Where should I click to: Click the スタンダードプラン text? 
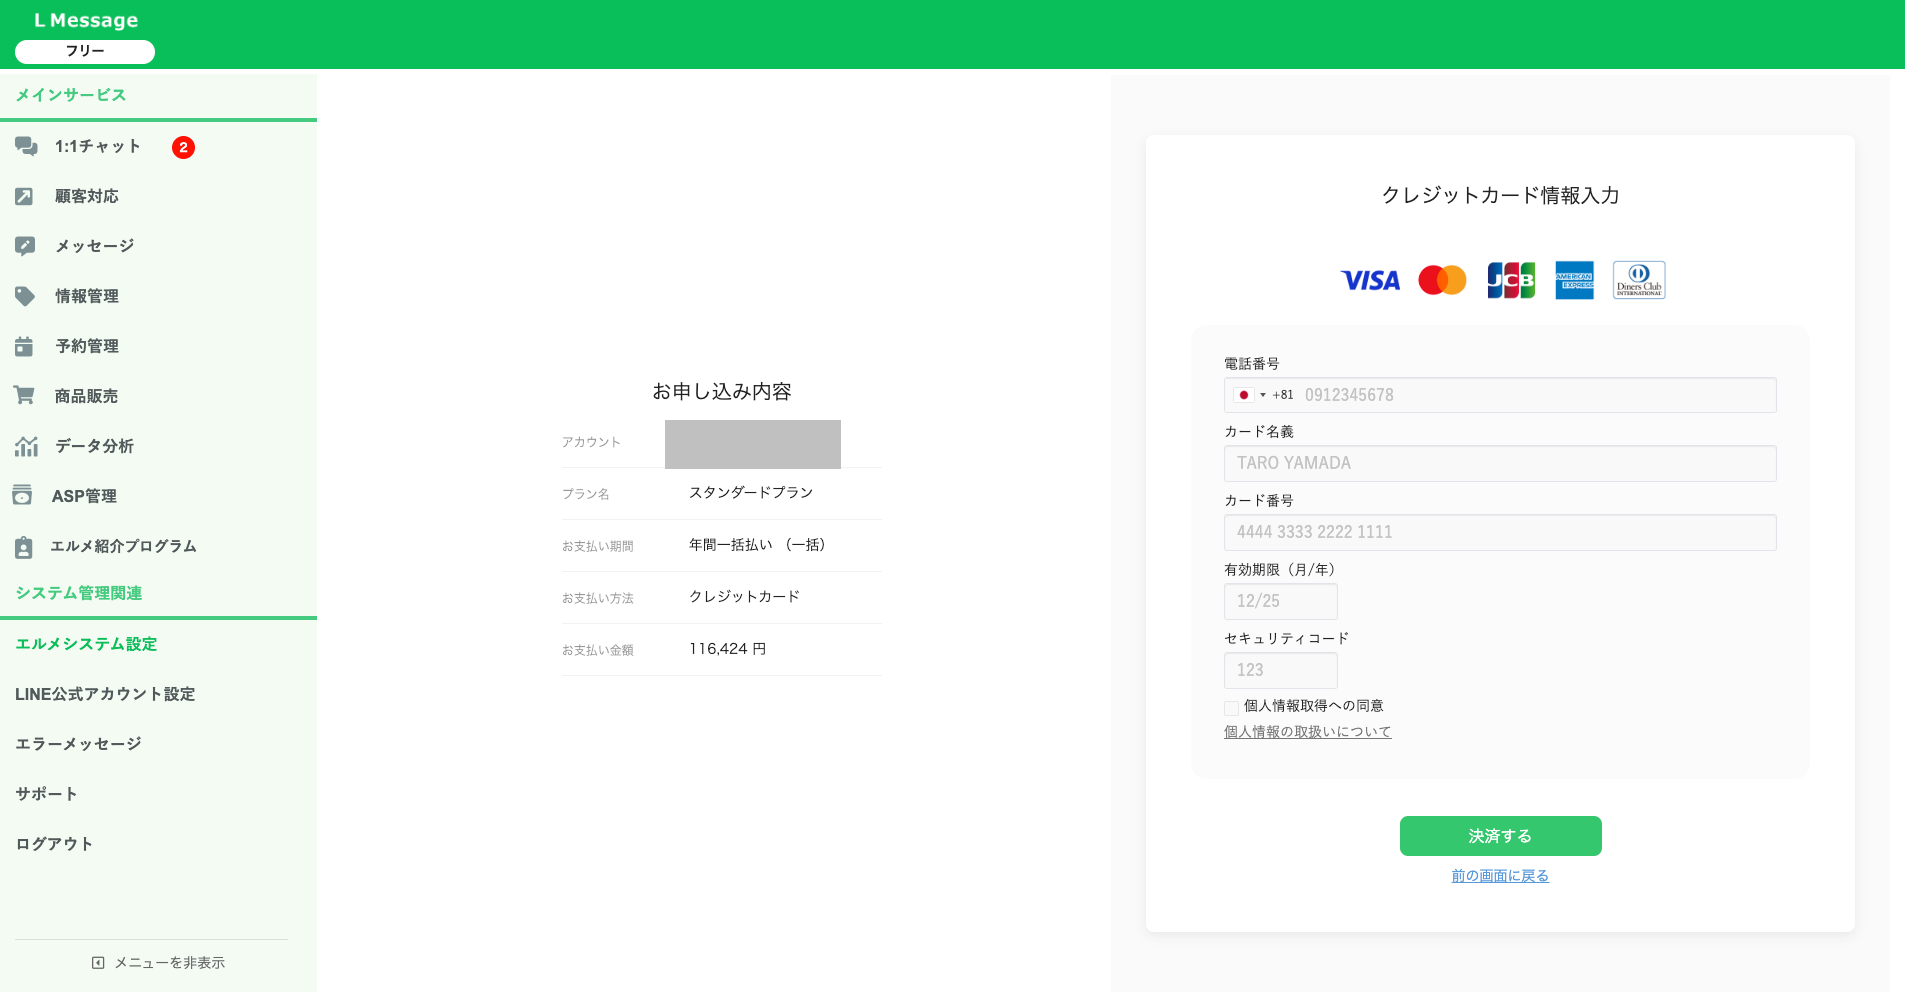coord(751,493)
